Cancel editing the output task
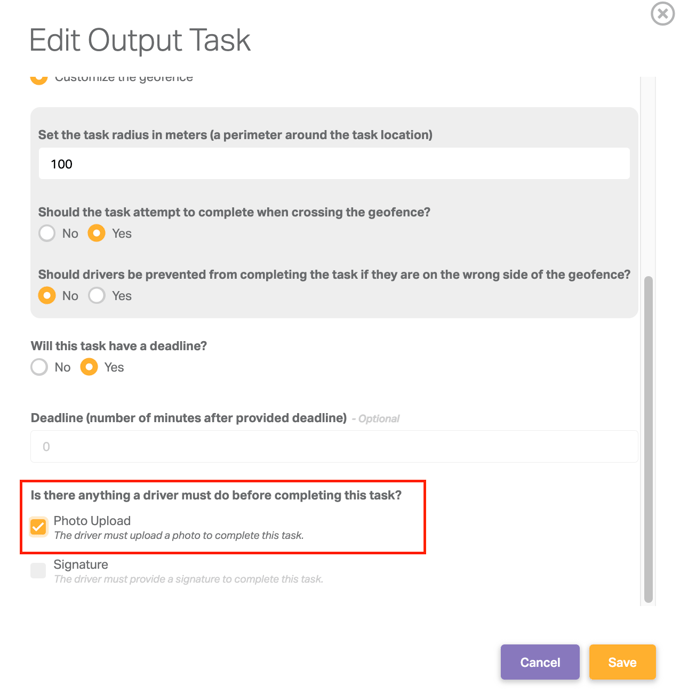 pyautogui.click(x=540, y=662)
